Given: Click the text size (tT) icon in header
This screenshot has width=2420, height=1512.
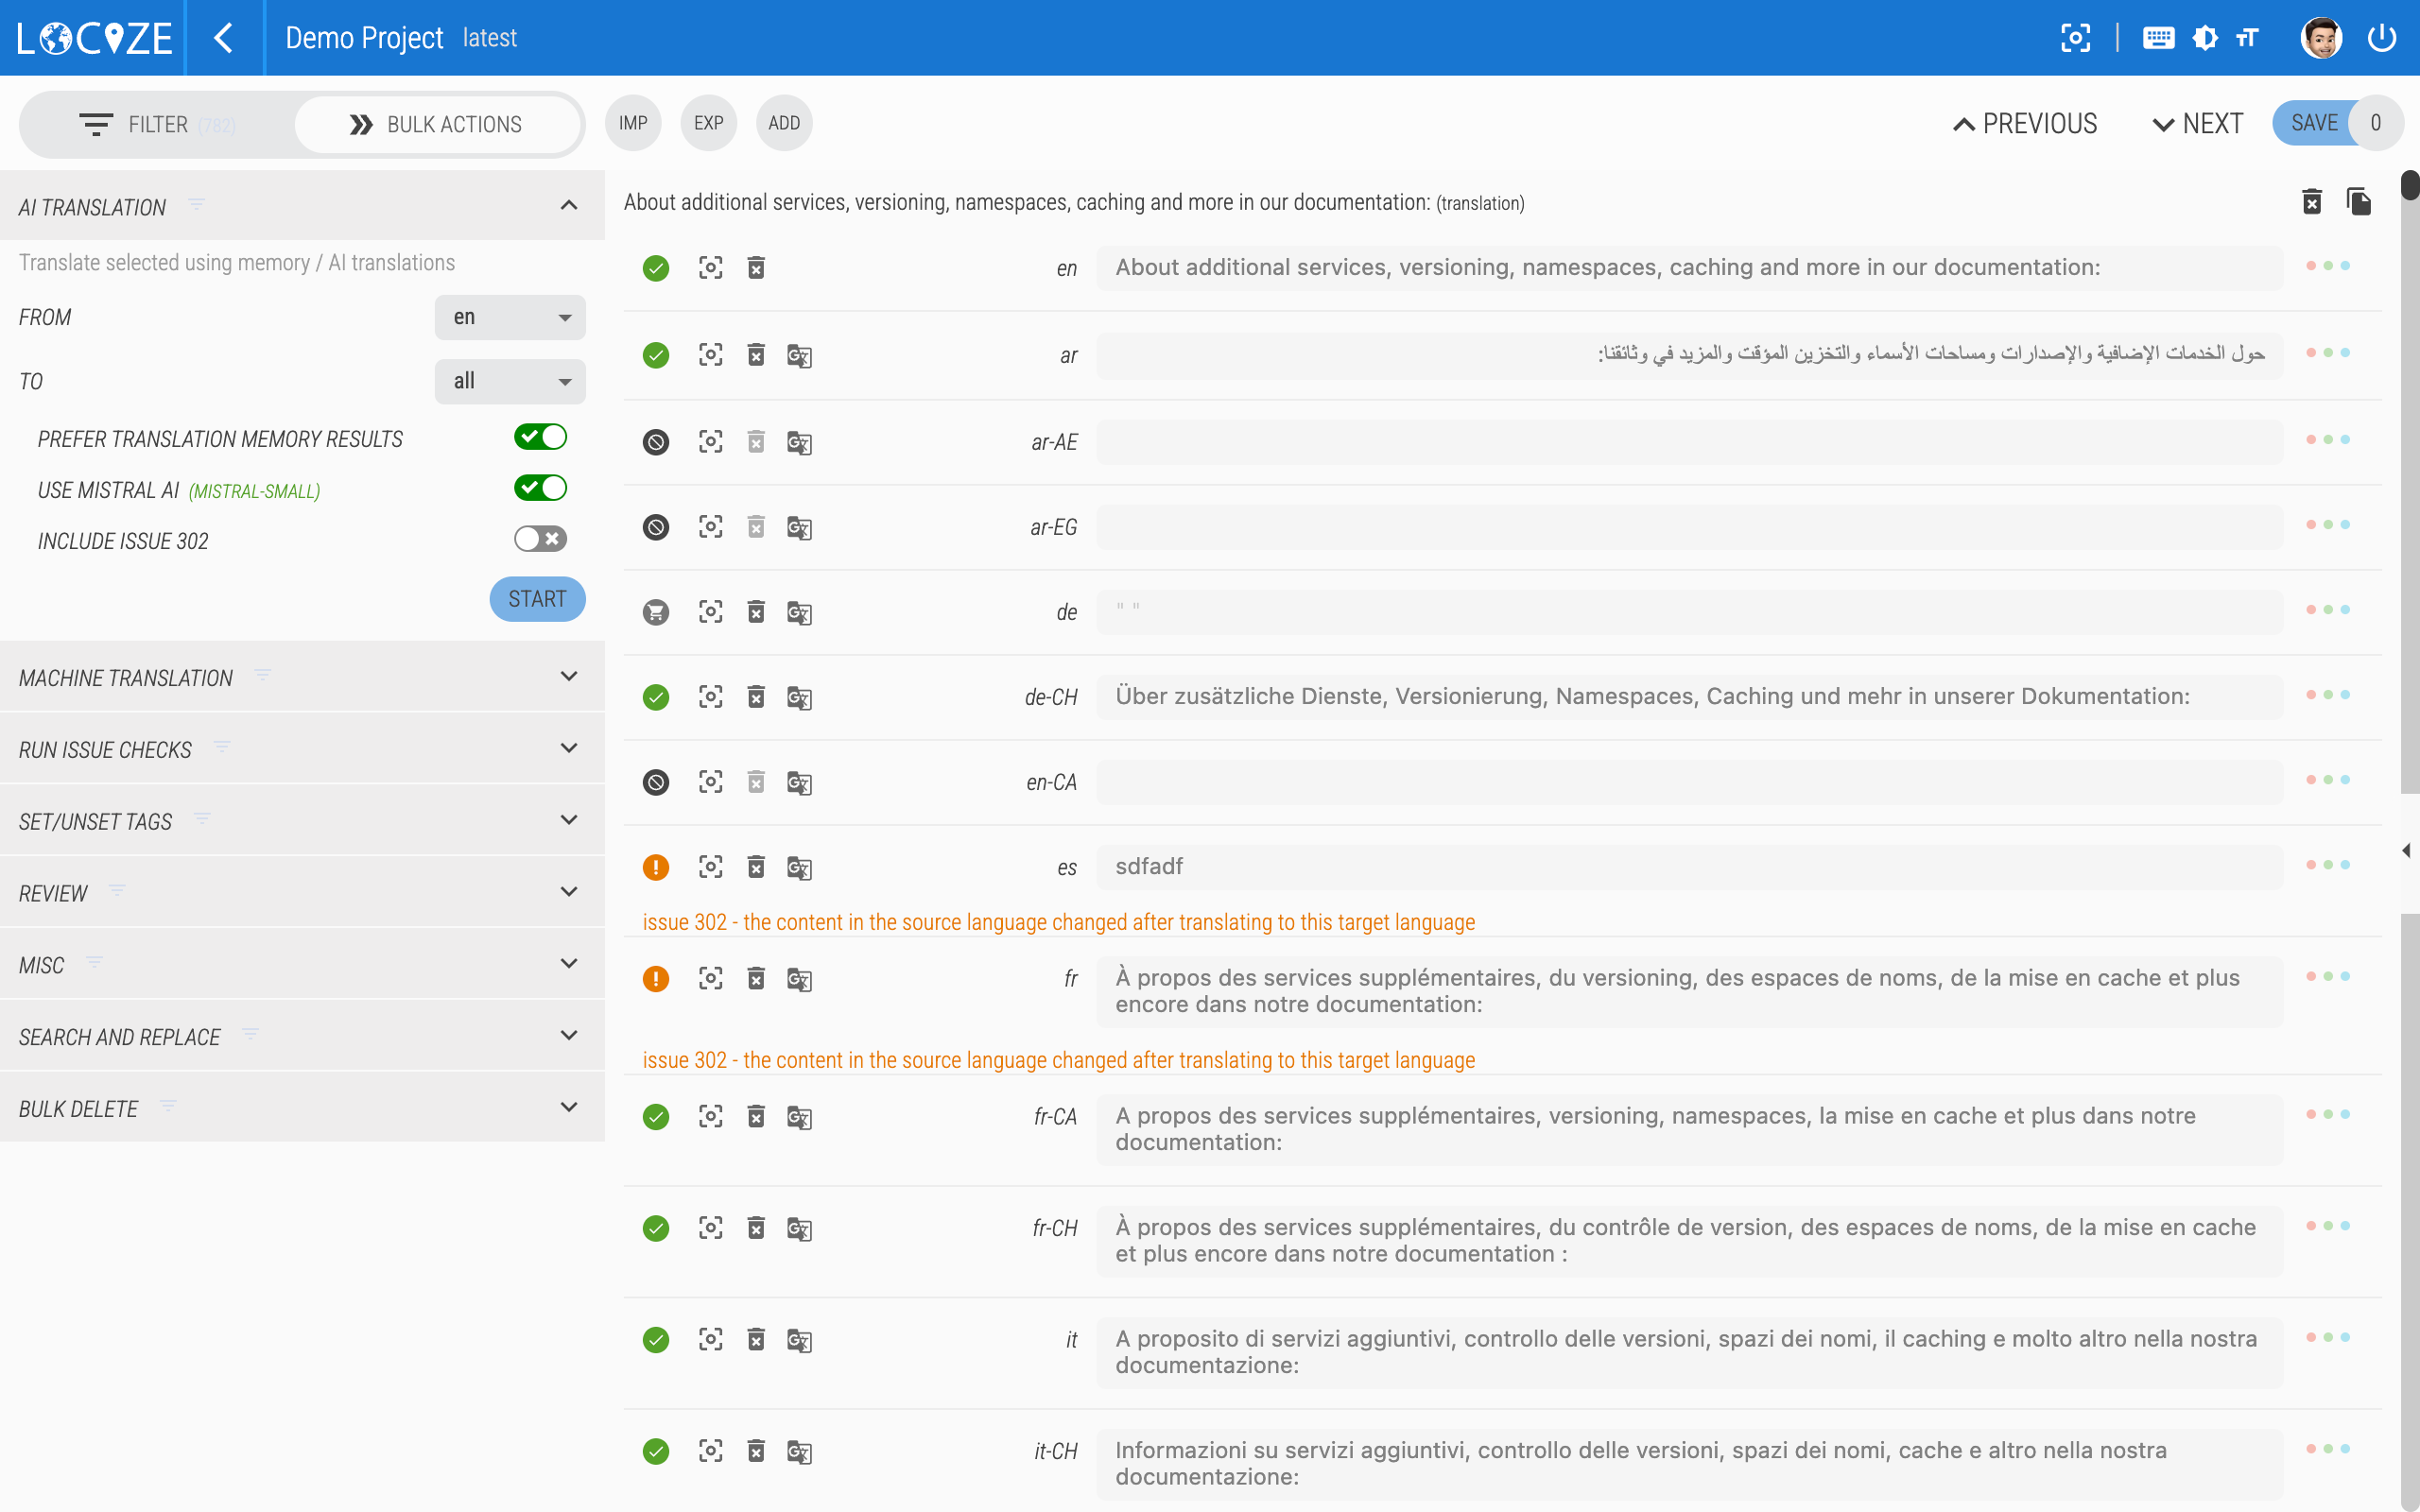Looking at the screenshot, I should point(2248,37).
